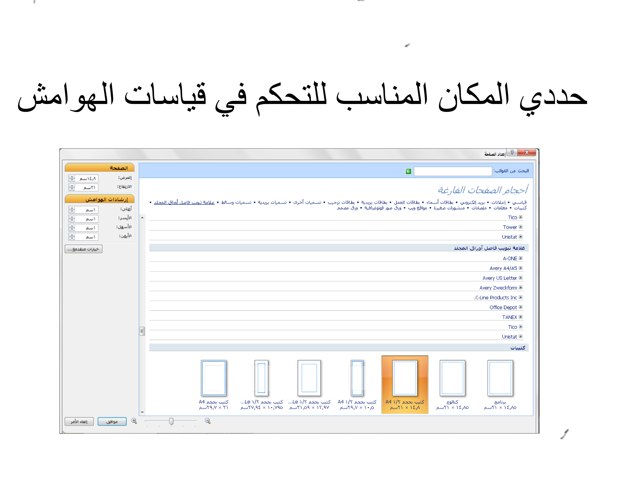The width and height of the screenshot is (640, 480).
Task: Jump to إعلانات advertisements category link
Action: pyautogui.click(x=499, y=202)
